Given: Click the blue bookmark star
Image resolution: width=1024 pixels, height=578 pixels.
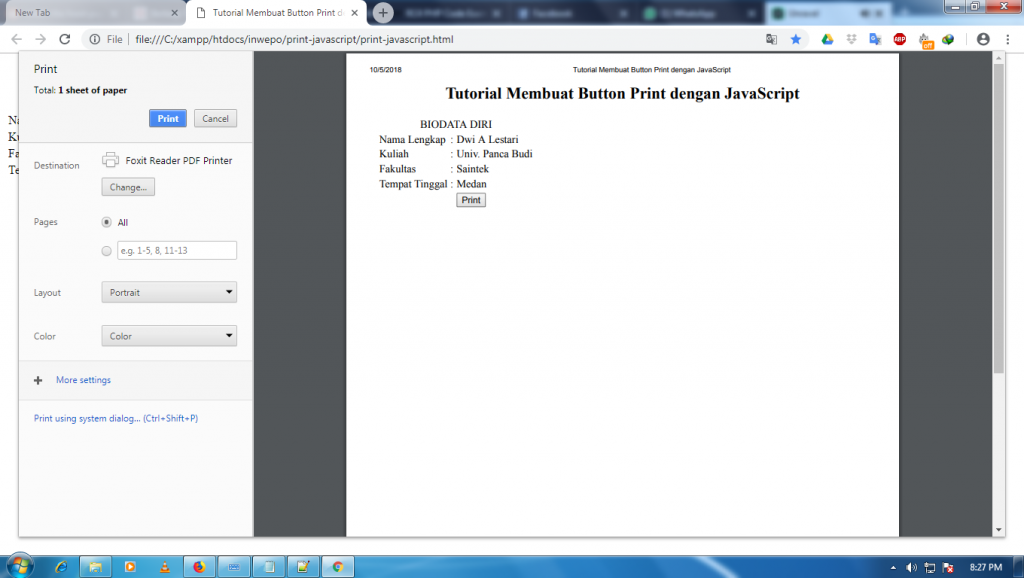Looking at the screenshot, I should (x=795, y=39).
